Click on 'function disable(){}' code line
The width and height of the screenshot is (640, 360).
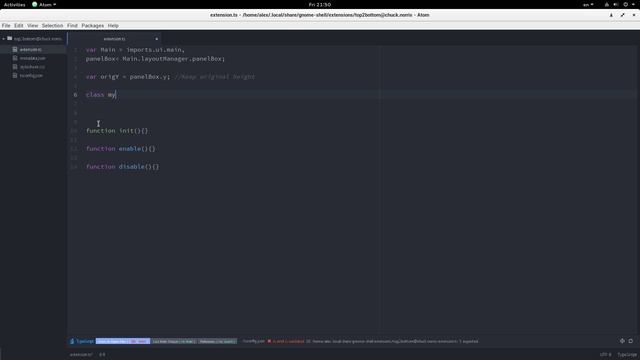pyautogui.click(x=122, y=167)
